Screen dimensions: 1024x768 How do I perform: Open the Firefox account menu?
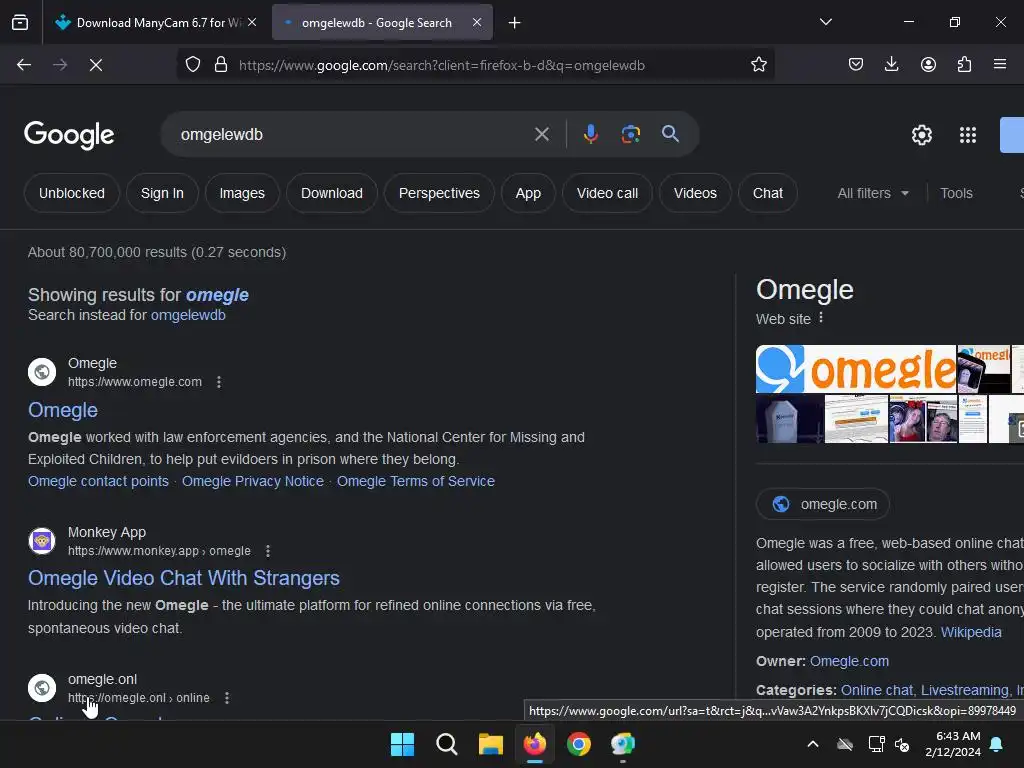click(928, 65)
